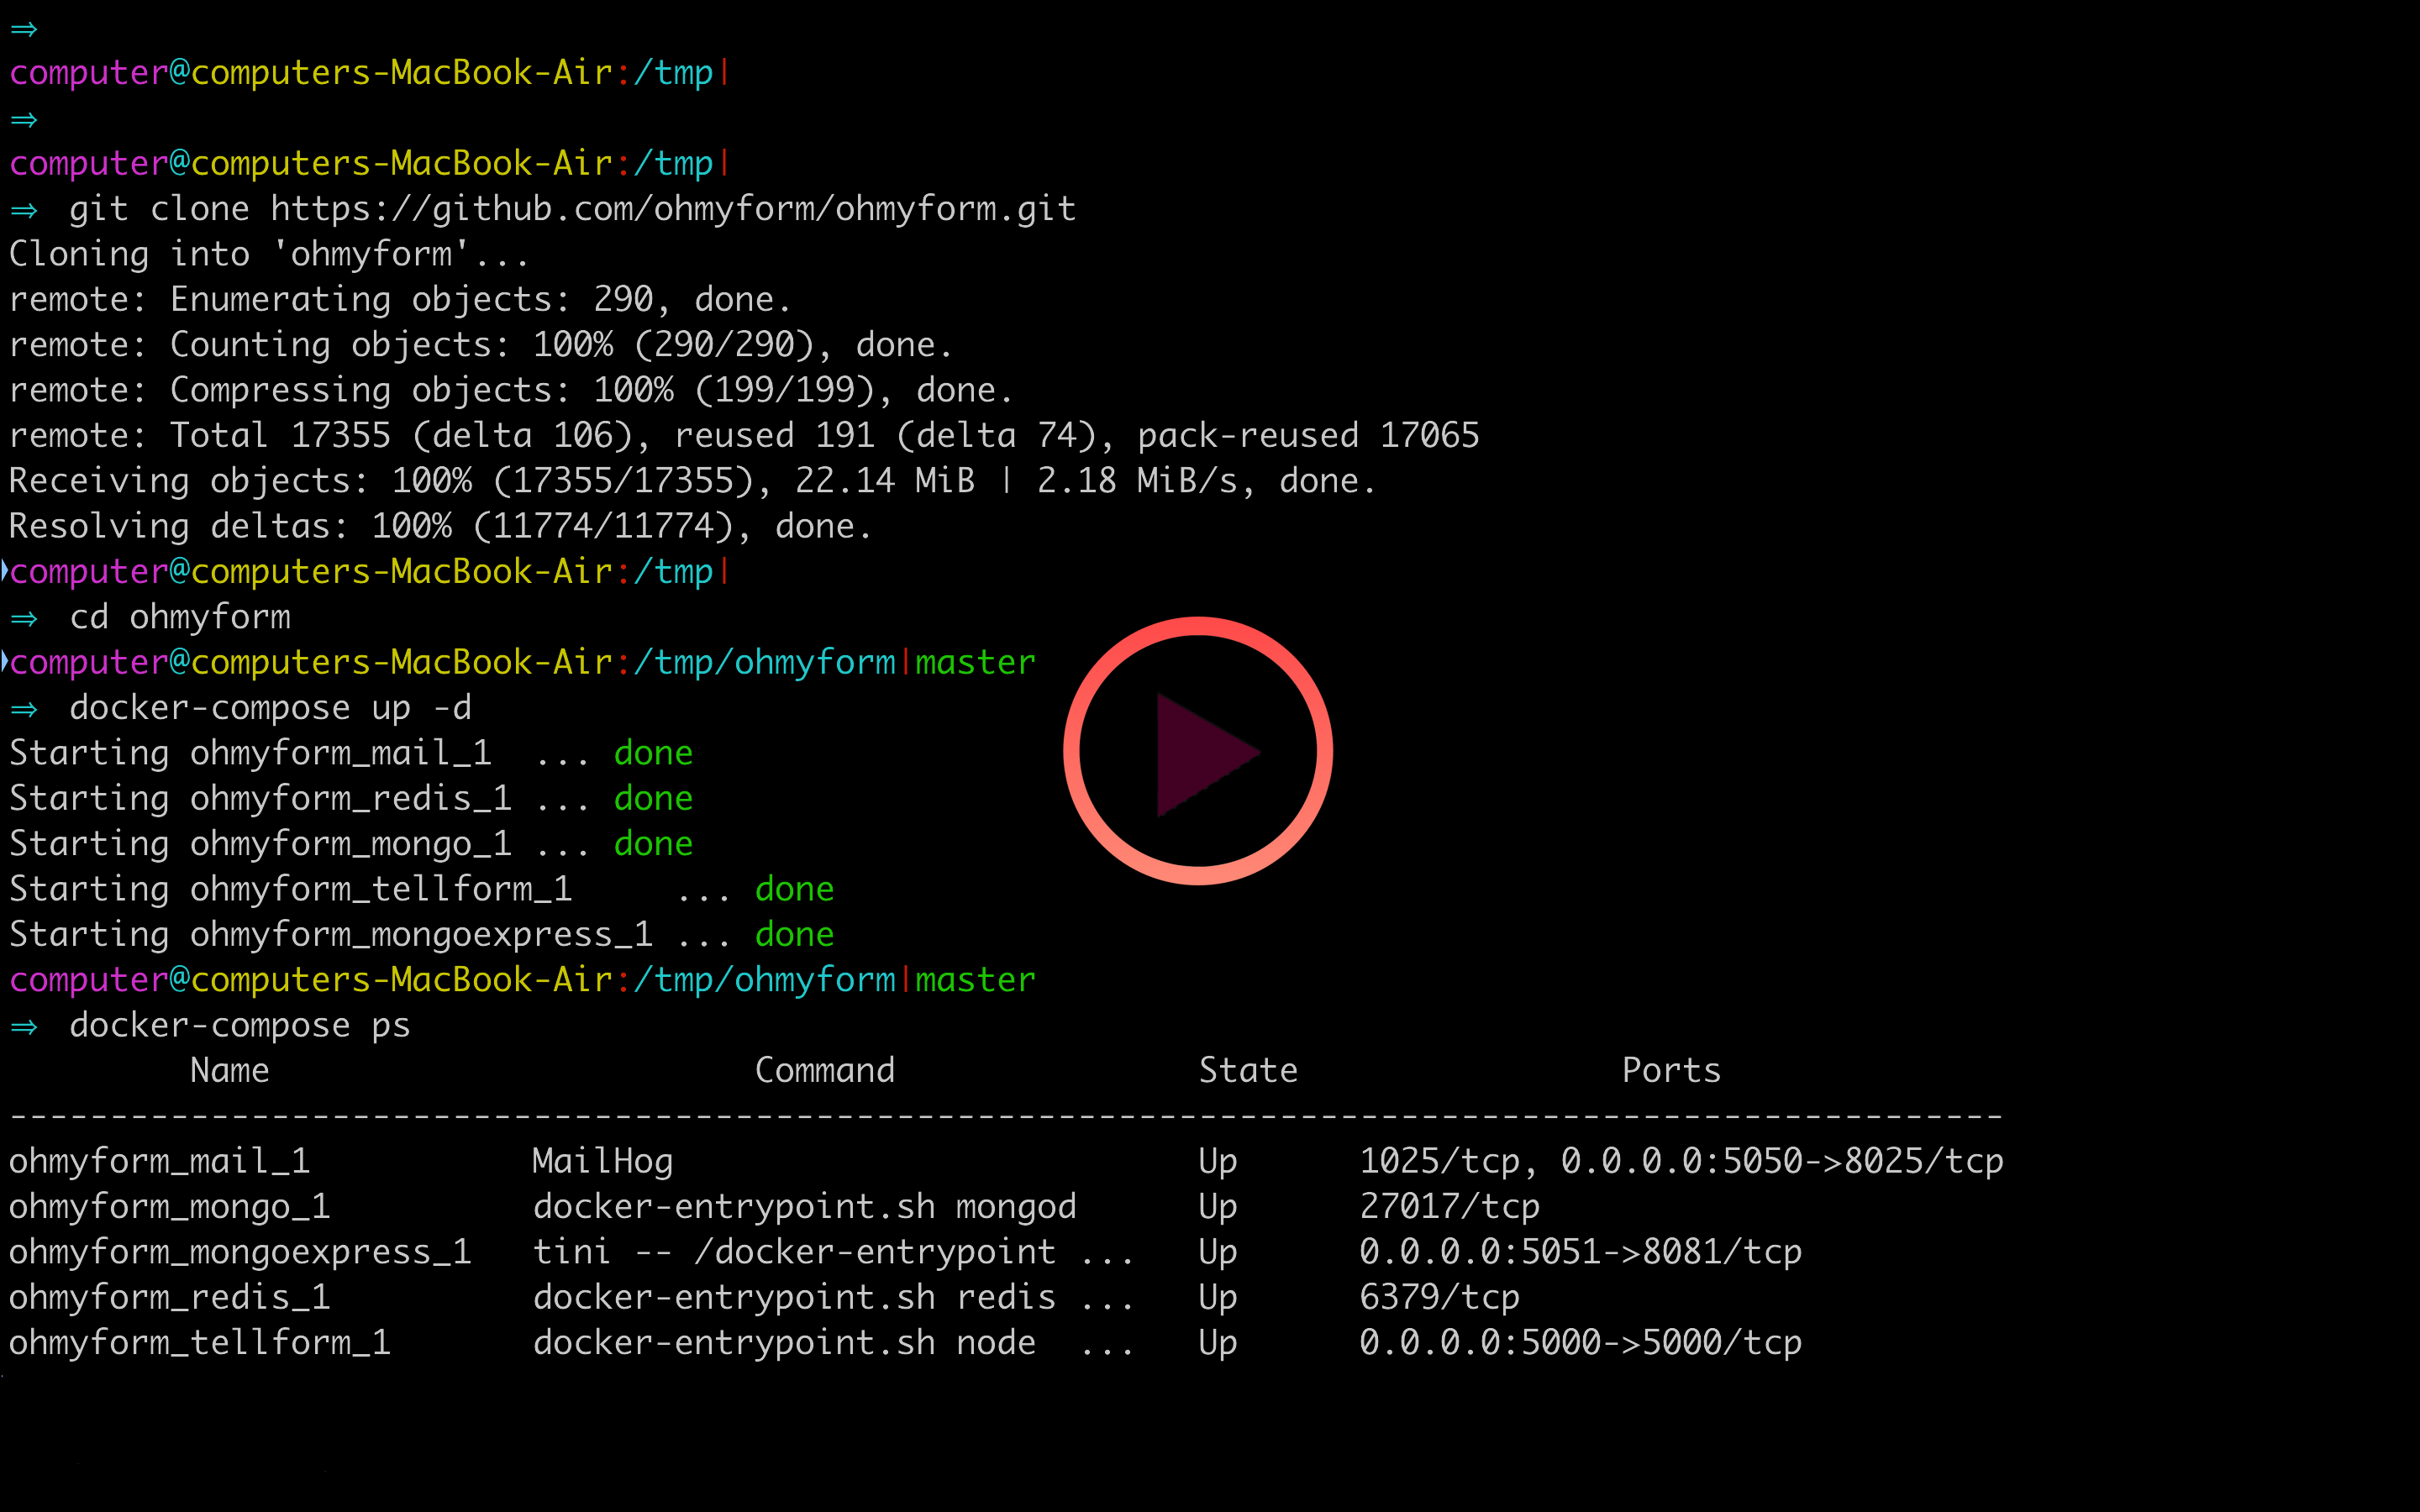Click 'tini -- /docker-entrypoint ...' command cell
The image size is (2420, 1512).
point(833,1252)
